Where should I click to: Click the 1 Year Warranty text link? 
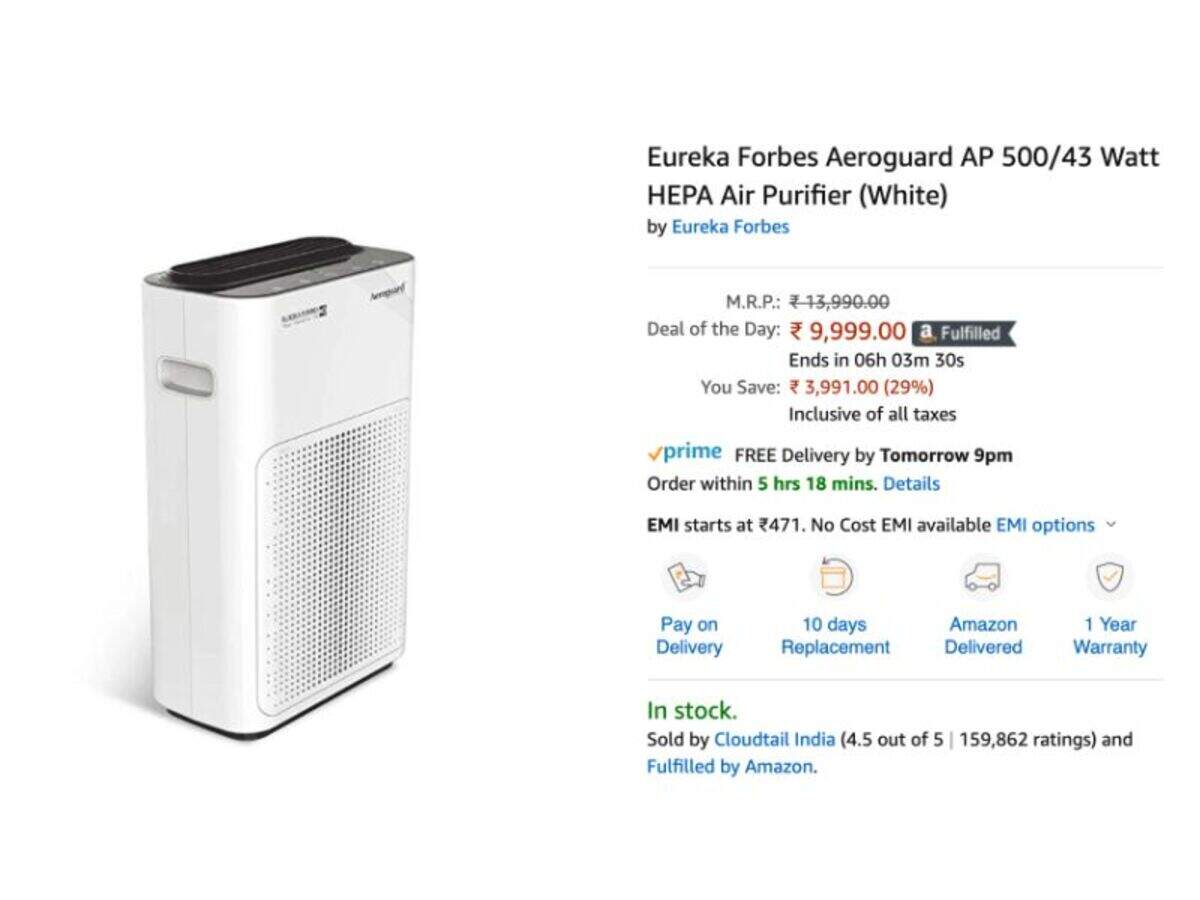[x=1109, y=636]
